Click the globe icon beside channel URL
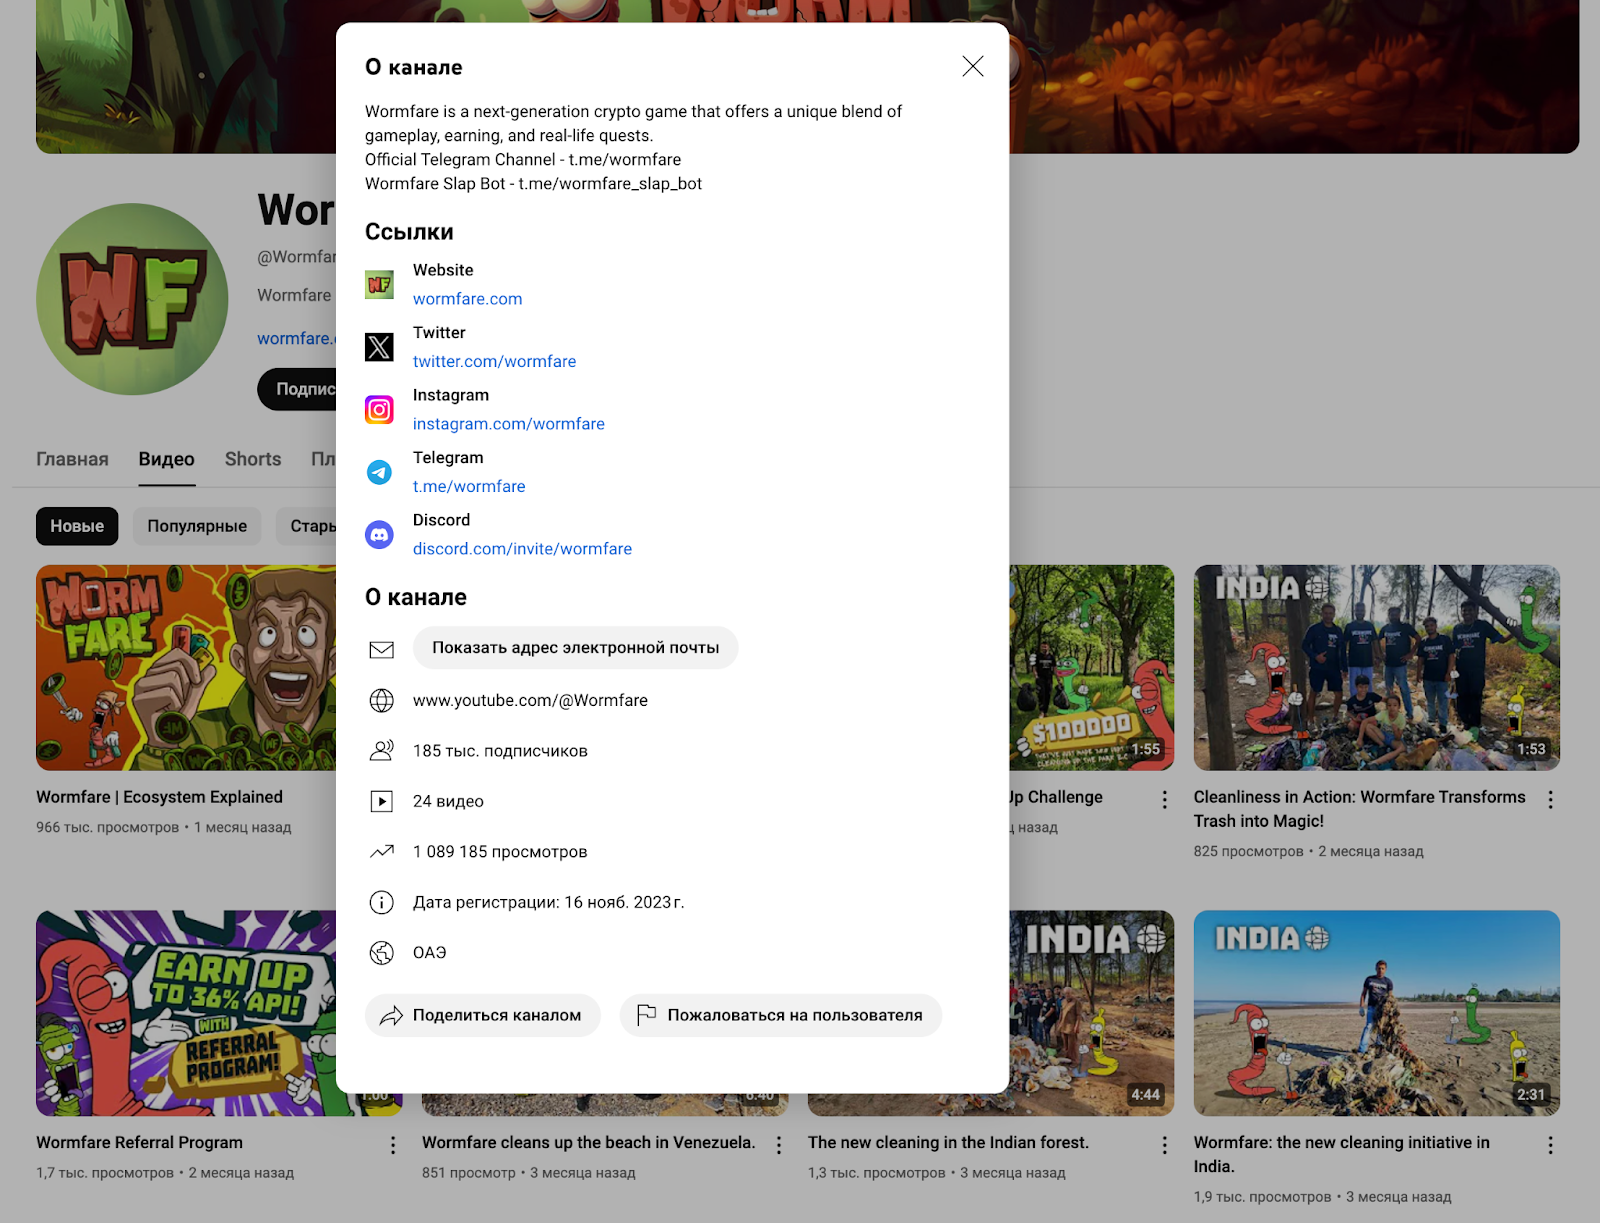This screenshot has width=1600, height=1223. [381, 700]
